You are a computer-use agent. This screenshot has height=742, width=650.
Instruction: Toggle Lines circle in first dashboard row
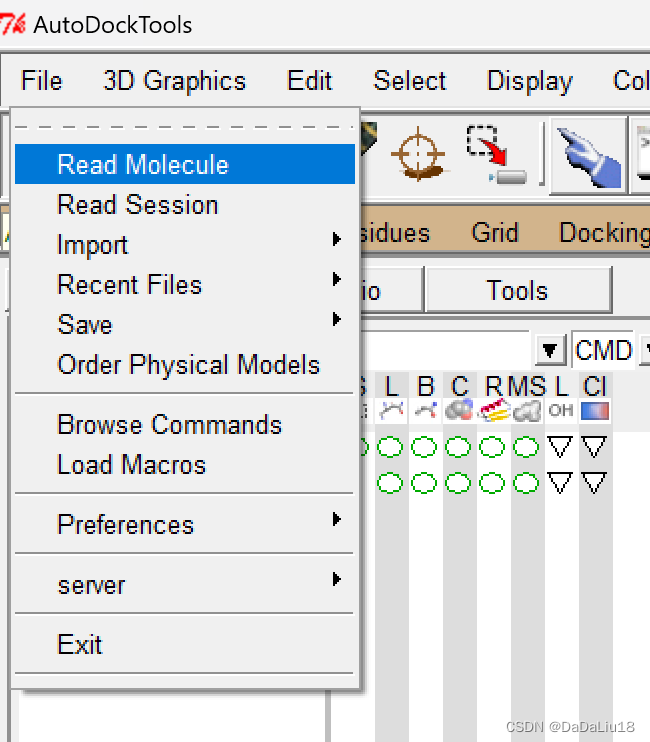coord(390,447)
